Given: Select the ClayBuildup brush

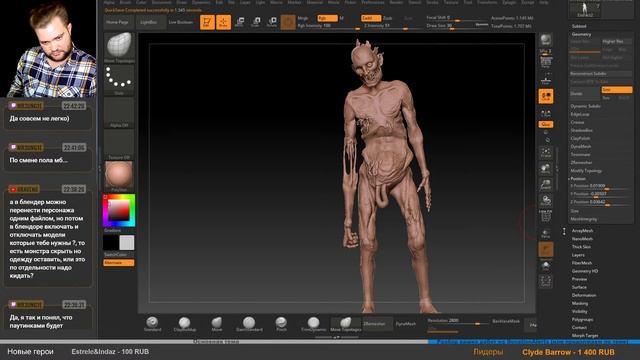Looking at the screenshot, I should [184, 324].
